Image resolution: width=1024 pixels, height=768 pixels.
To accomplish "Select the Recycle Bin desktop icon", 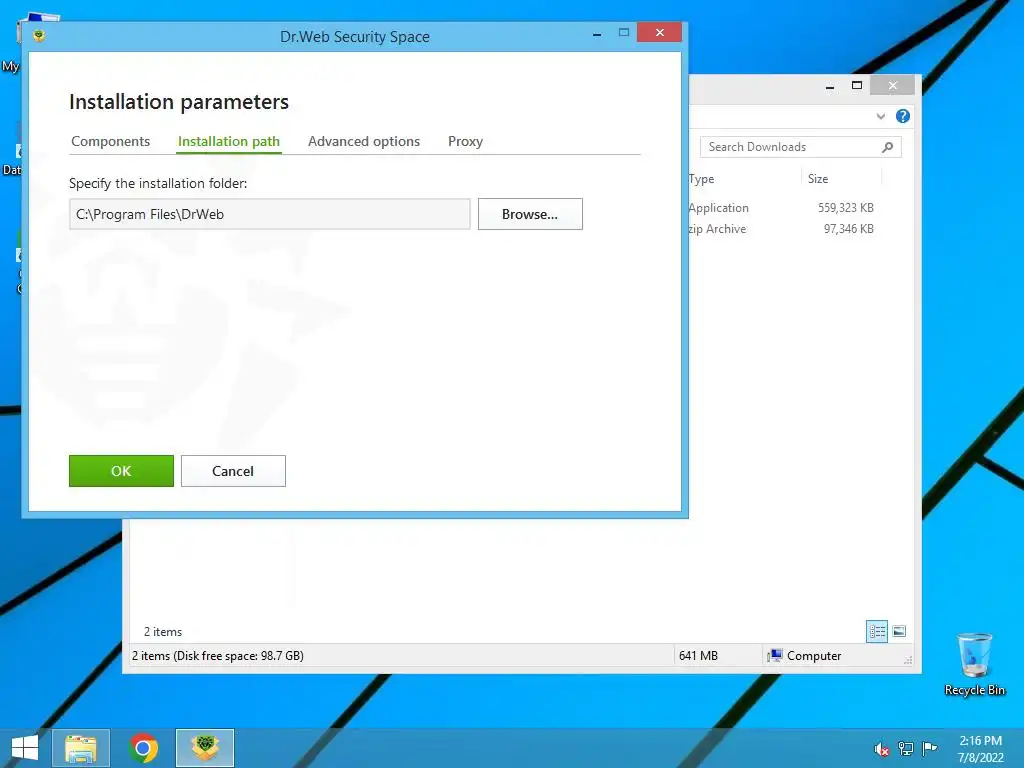I will click(974, 664).
